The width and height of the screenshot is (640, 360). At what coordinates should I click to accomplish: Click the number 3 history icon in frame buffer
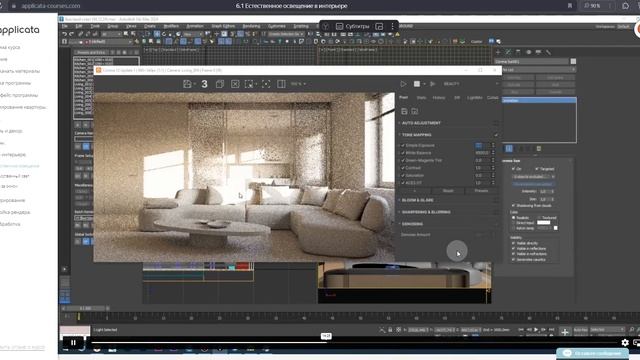tap(204, 84)
